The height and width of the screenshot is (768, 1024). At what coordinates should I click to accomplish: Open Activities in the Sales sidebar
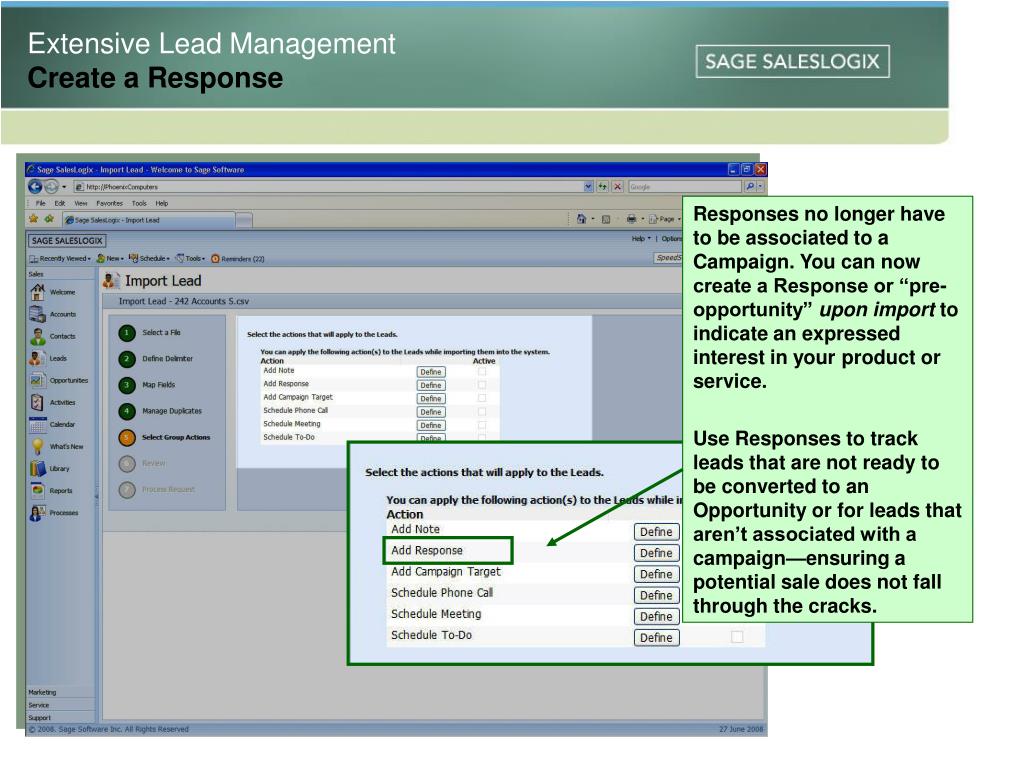52,402
